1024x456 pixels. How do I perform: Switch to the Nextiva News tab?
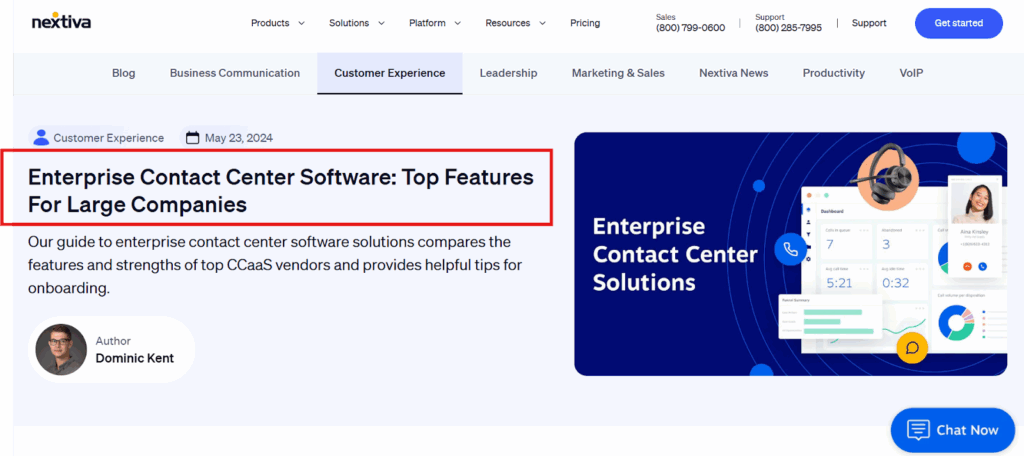click(733, 73)
